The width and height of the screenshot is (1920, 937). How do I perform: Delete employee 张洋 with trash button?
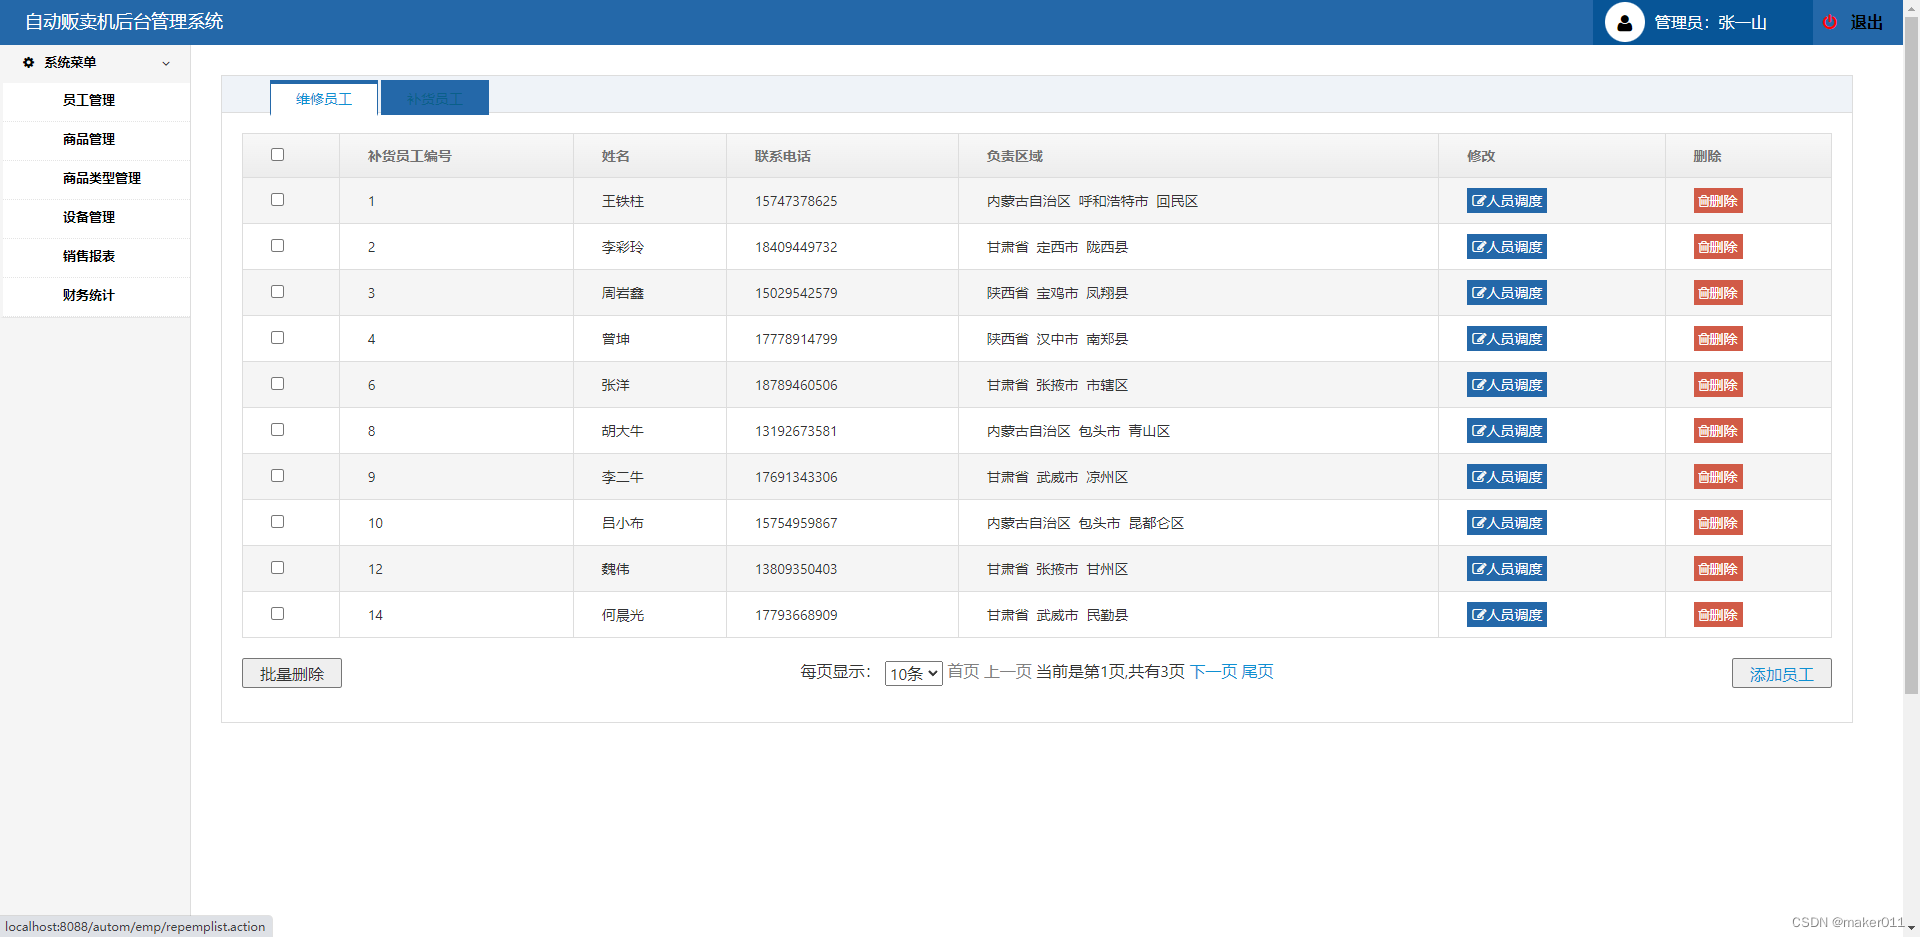tap(1718, 385)
